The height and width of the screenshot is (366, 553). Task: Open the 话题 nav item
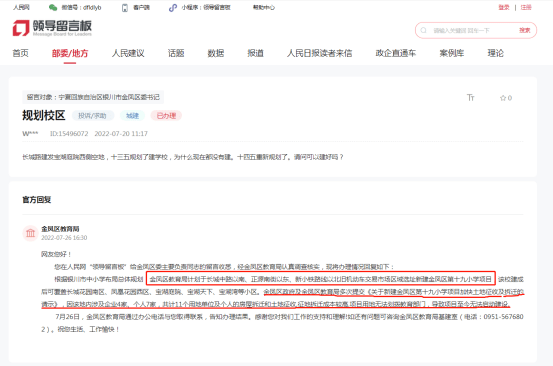176,53
